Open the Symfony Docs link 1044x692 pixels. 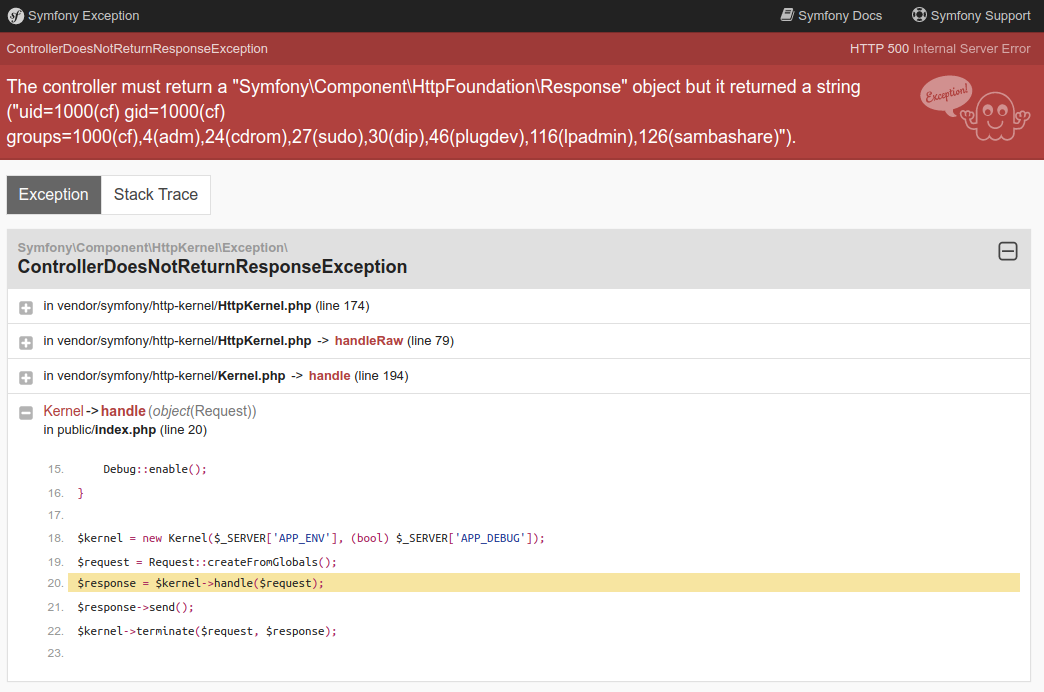pos(839,16)
